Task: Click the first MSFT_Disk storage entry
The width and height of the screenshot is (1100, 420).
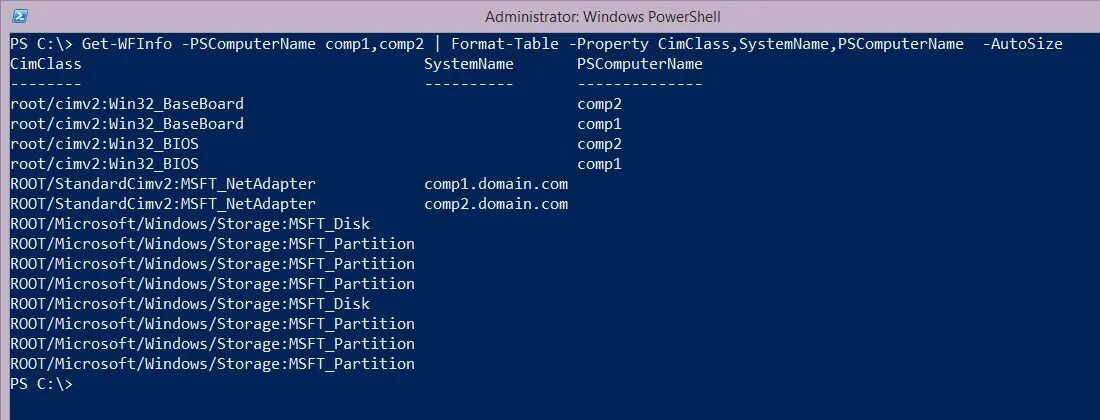Action: [190, 224]
